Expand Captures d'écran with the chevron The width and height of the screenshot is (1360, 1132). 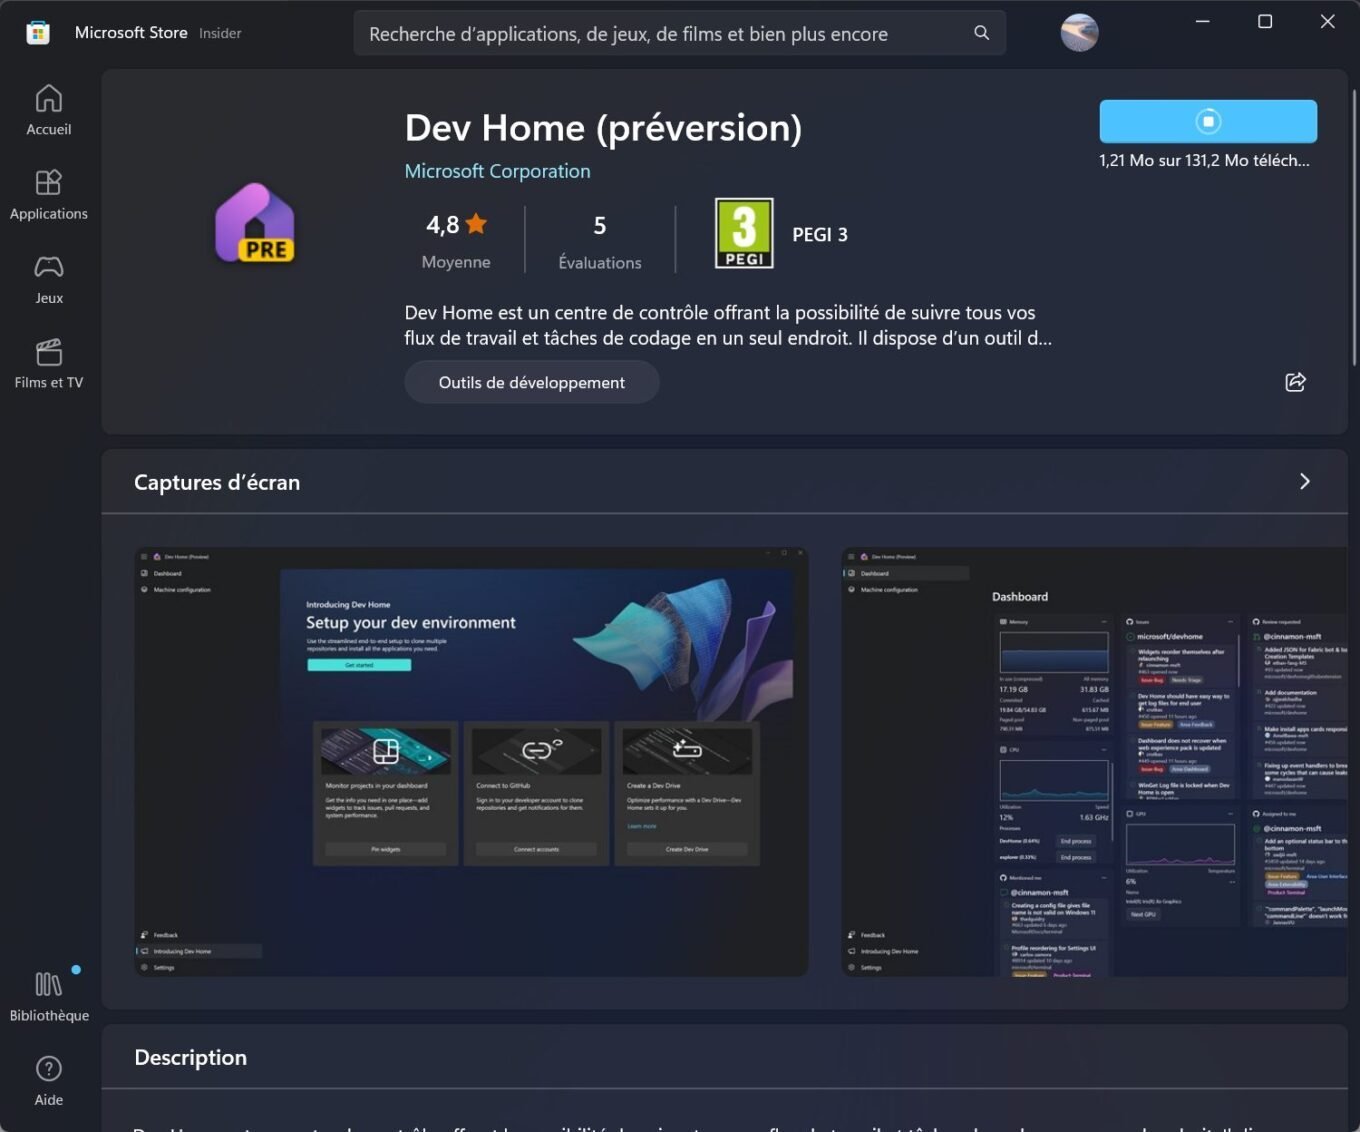pyautogui.click(x=1304, y=482)
